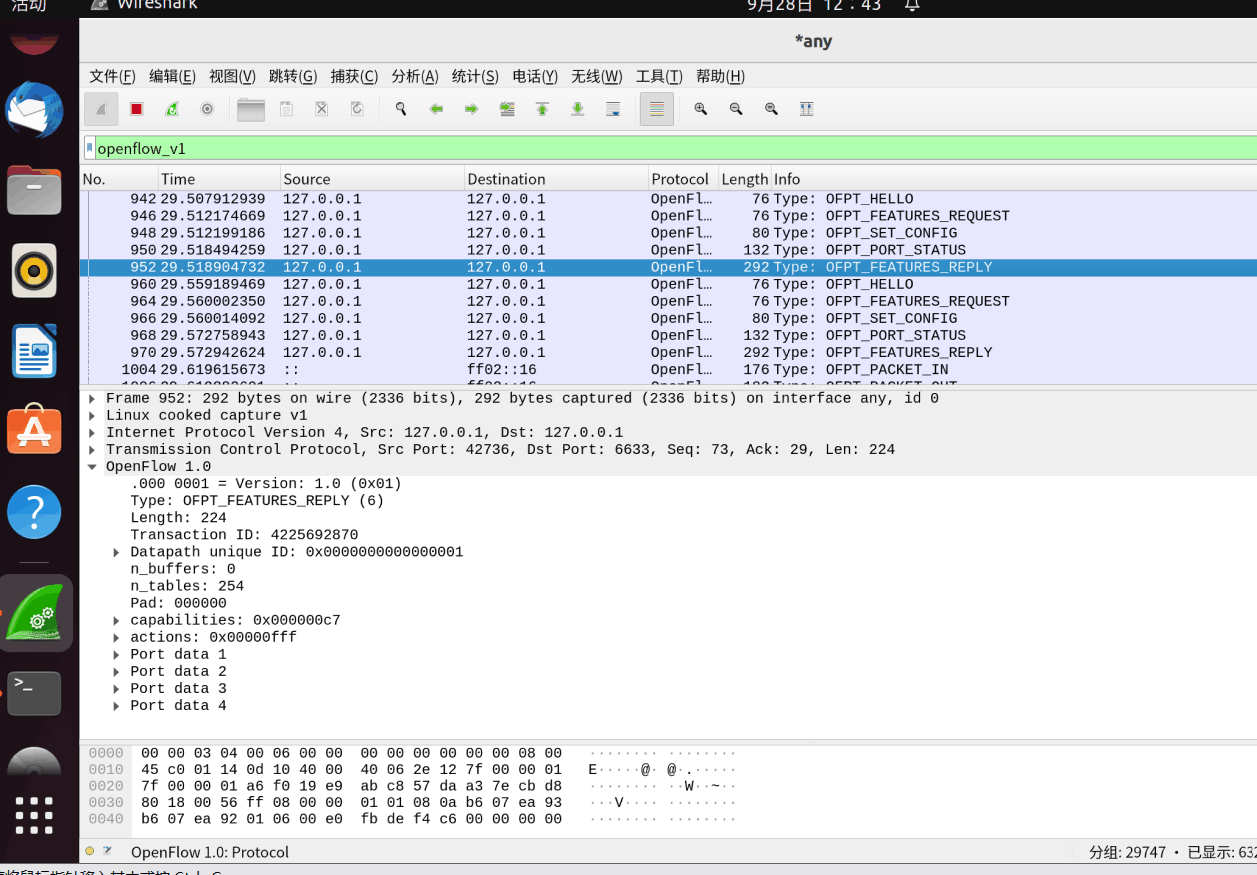Viewport: 1257px width, 875px height.
Task: Open the 工具(T) menu
Action: coord(659,76)
